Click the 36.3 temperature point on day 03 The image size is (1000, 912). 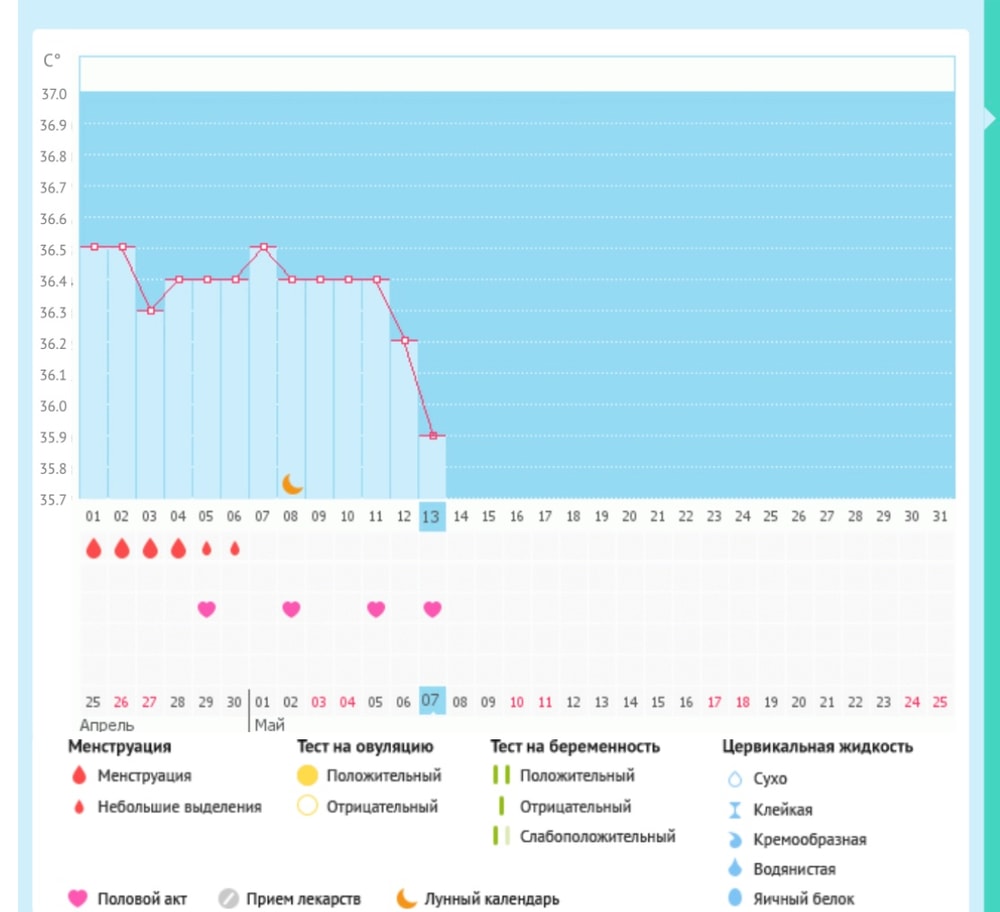[150, 311]
